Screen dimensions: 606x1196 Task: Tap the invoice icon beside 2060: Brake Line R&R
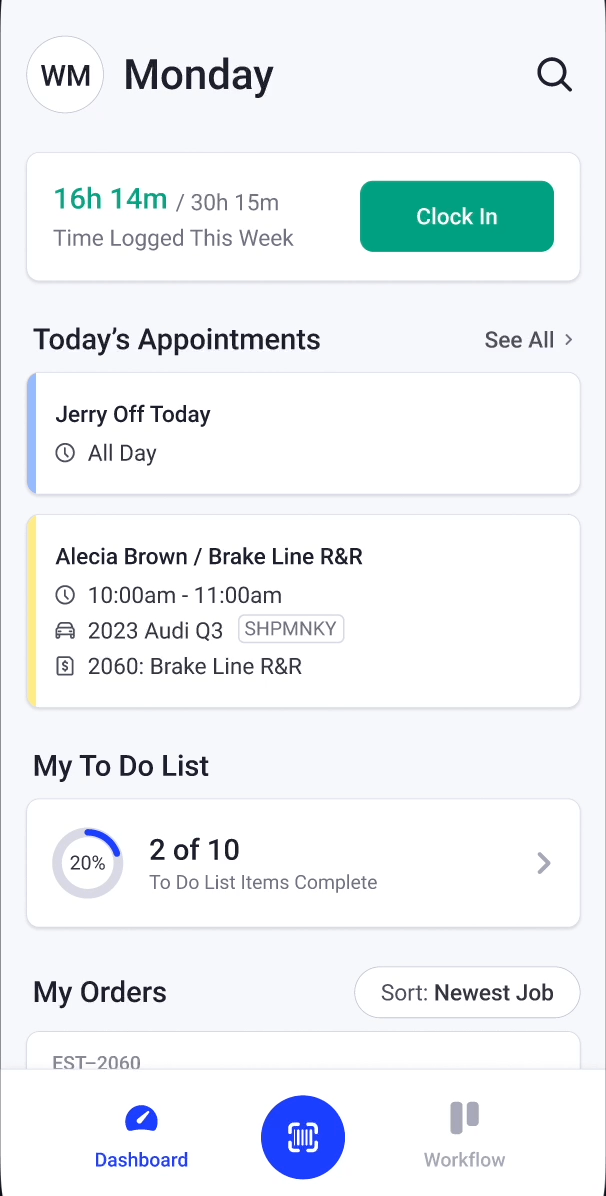pos(65,666)
